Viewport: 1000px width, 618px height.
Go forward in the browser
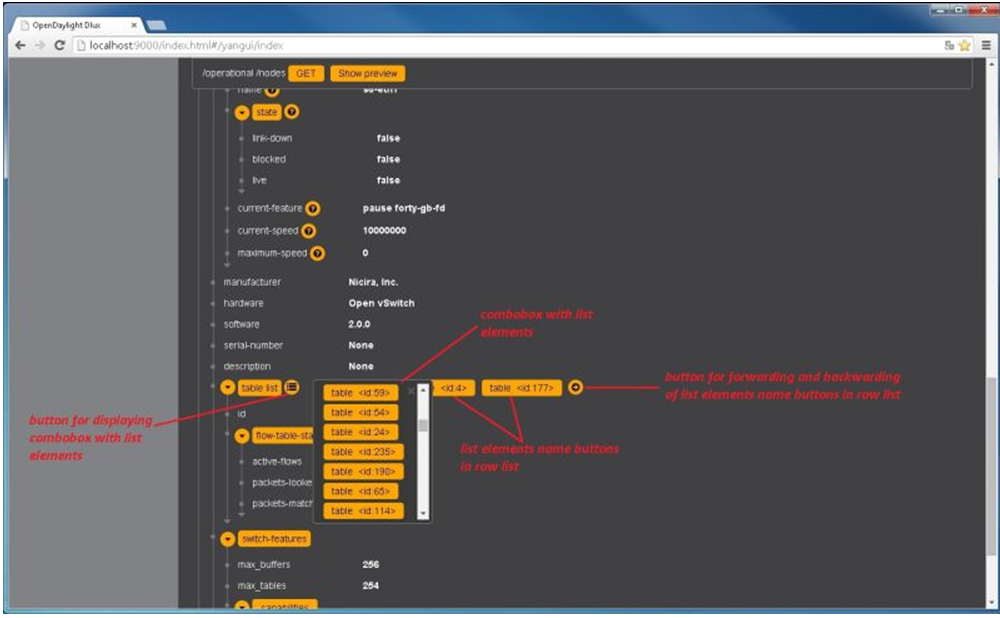[x=40, y=45]
